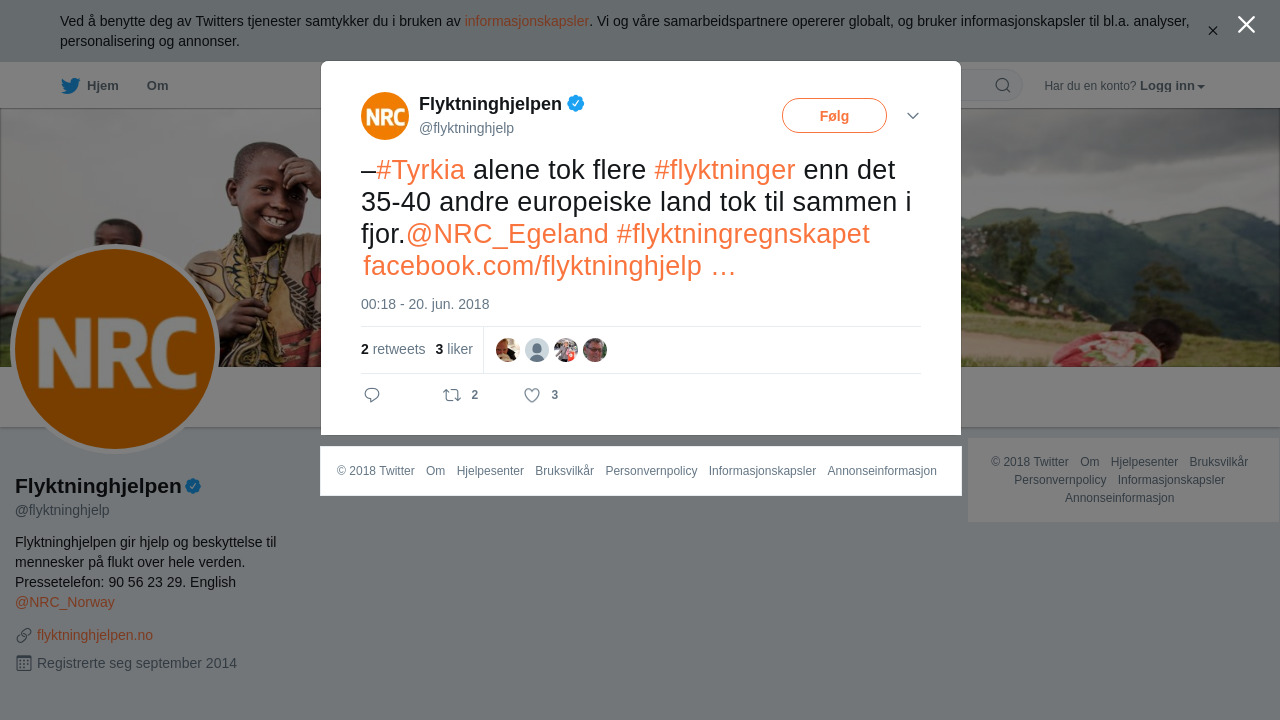Open tweet options chevron menu
Viewport: 1280px width, 720px height.
(x=913, y=116)
